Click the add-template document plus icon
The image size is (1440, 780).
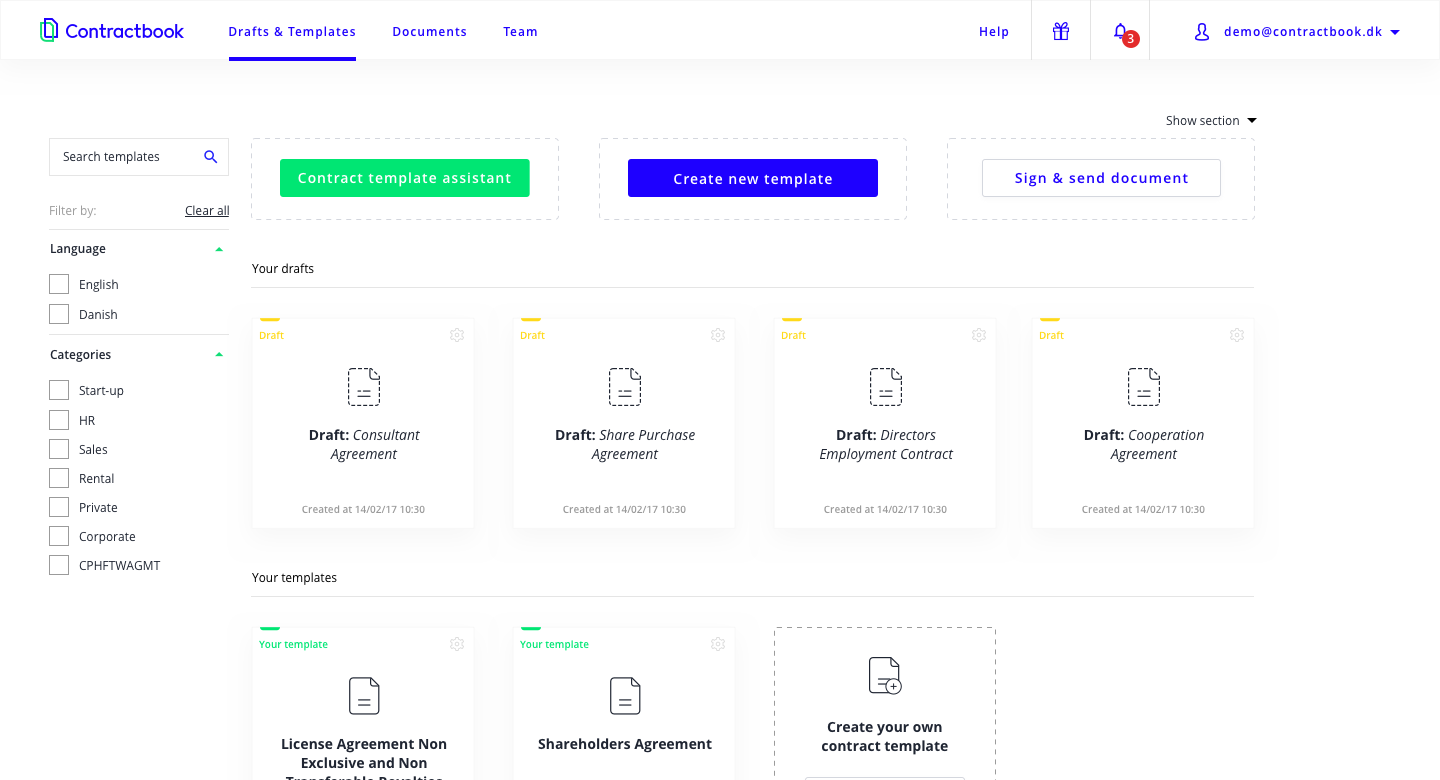tap(885, 676)
